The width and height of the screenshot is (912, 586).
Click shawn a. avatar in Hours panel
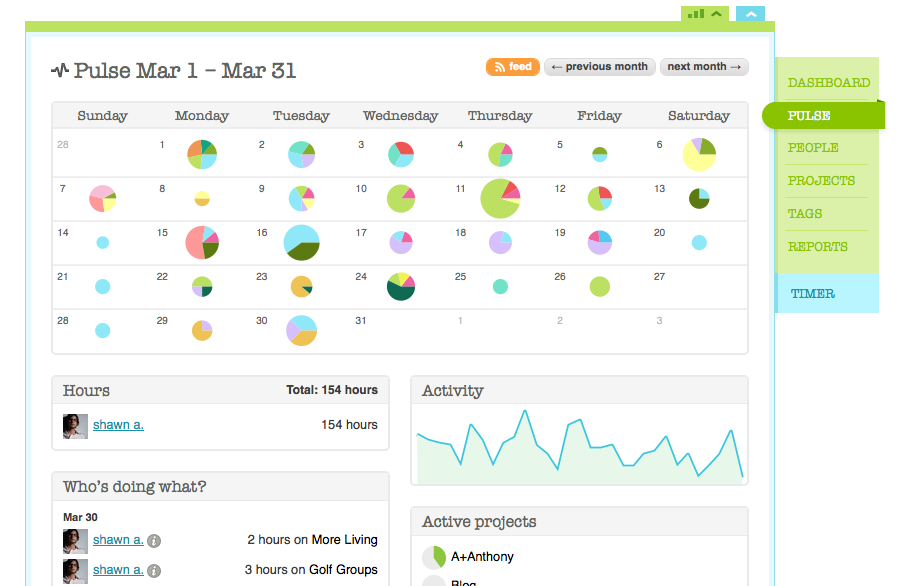click(x=75, y=426)
